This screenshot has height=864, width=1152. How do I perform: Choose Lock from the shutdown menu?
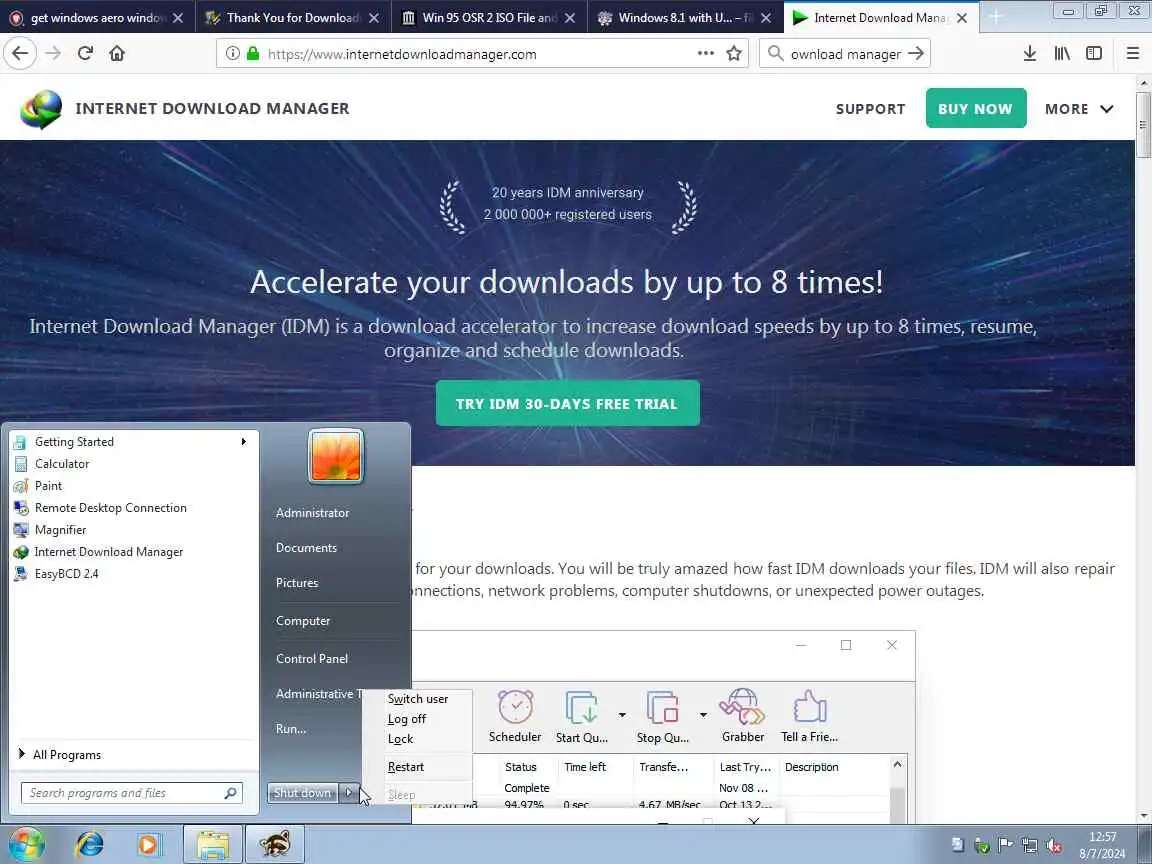[x=400, y=738]
